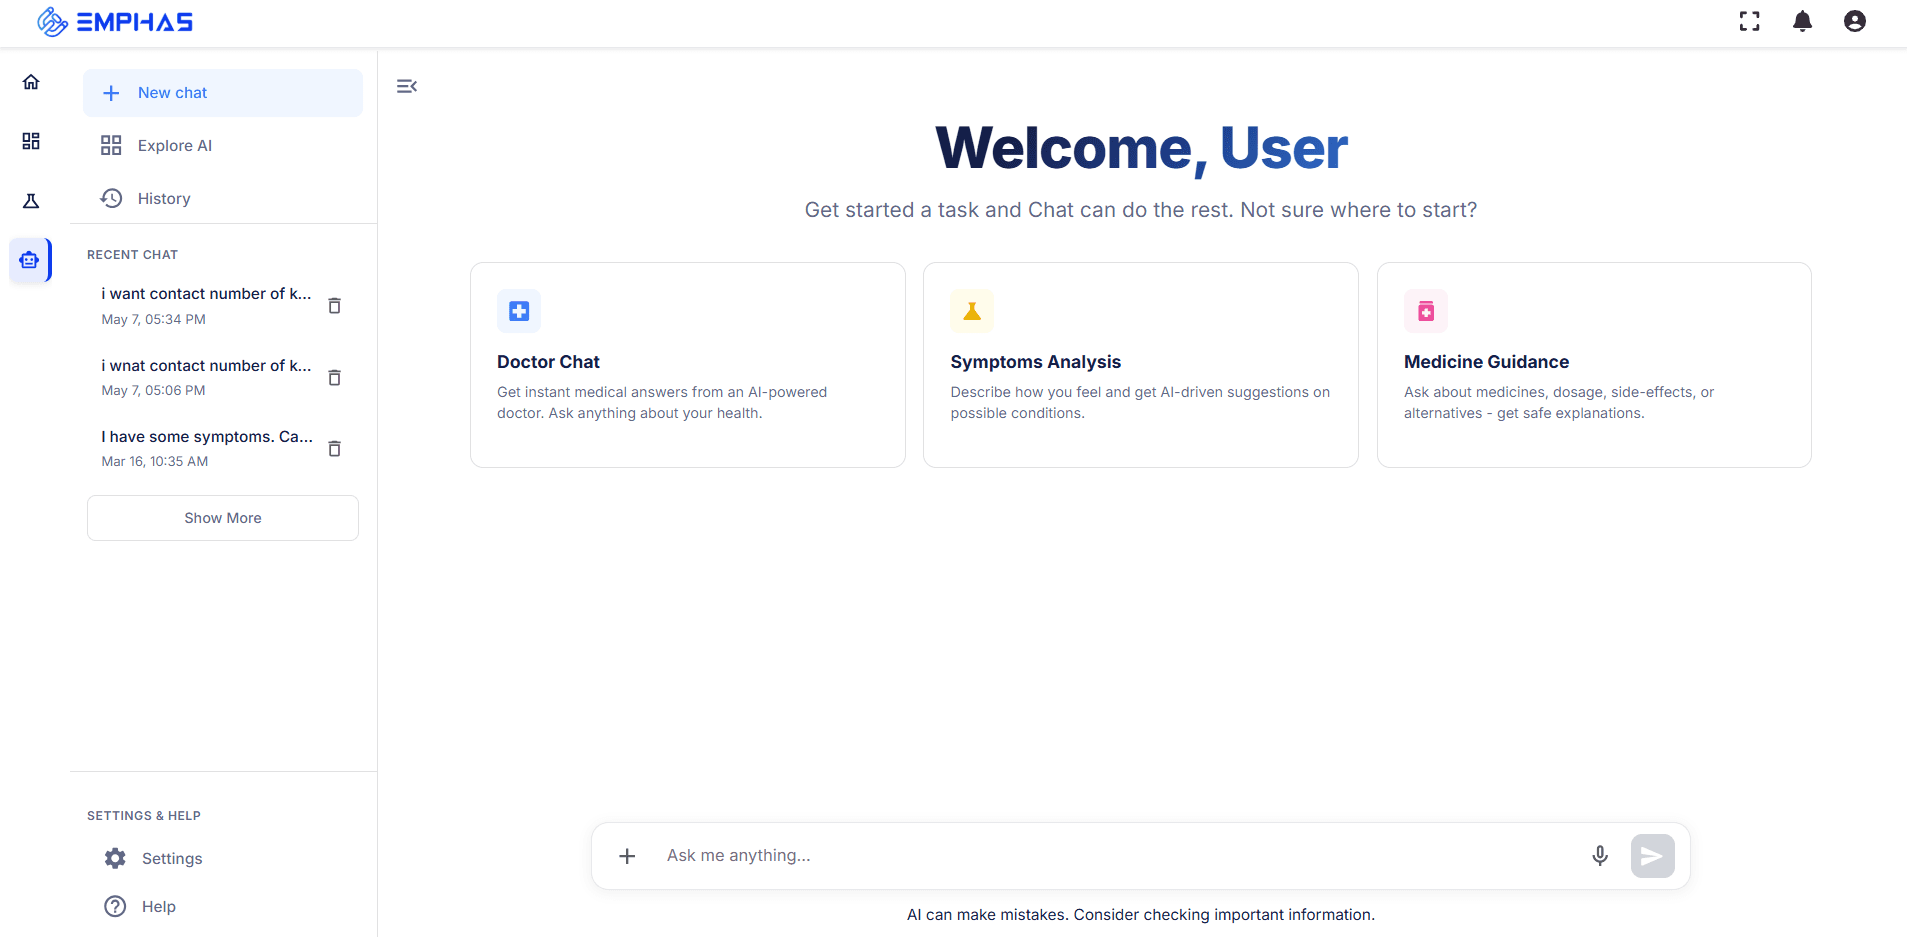Open the user account menu

pyautogui.click(x=1855, y=21)
